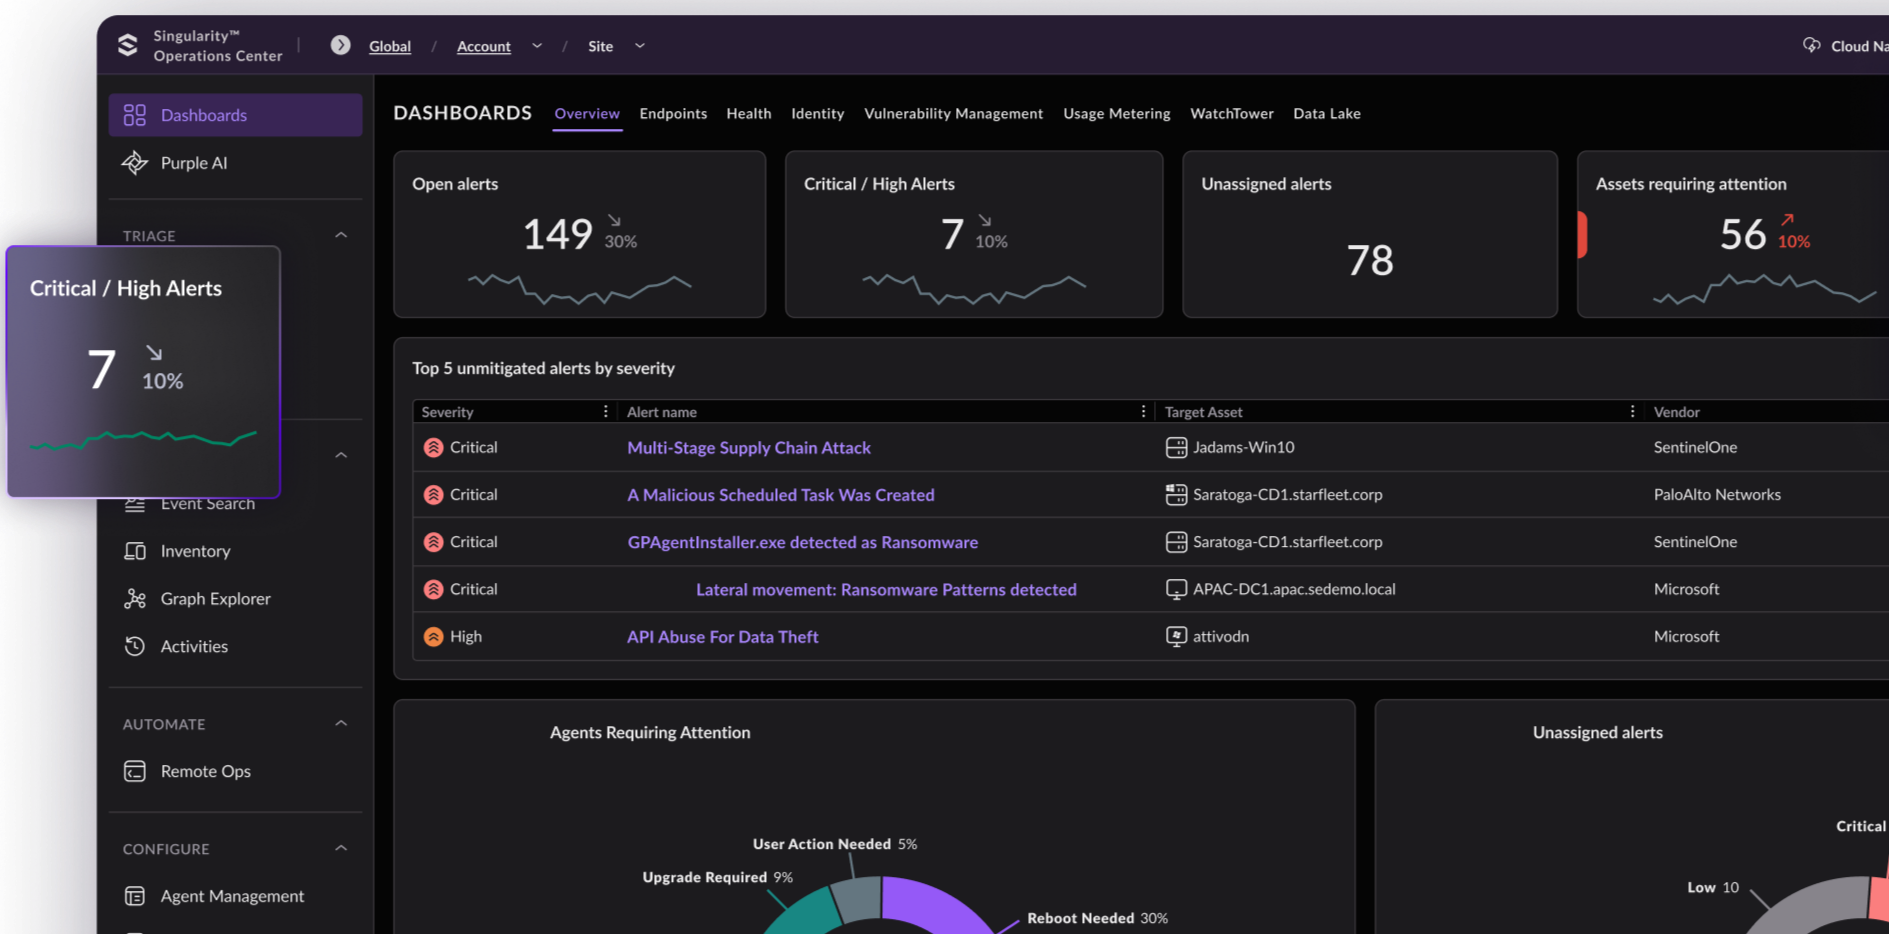Open Graph Explorer from sidebar
The height and width of the screenshot is (934, 1889).
(216, 598)
